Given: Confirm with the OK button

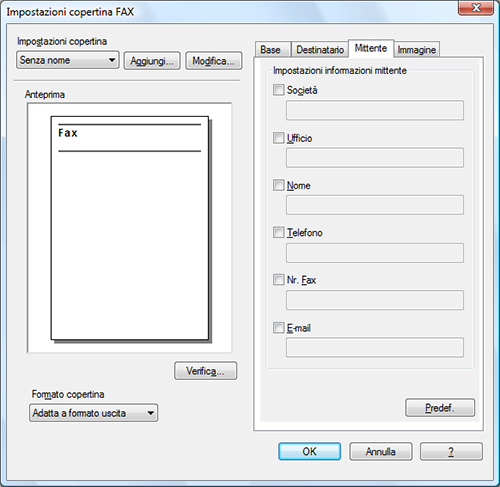Looking at the screenshot, I should click(x=310, y=451).
